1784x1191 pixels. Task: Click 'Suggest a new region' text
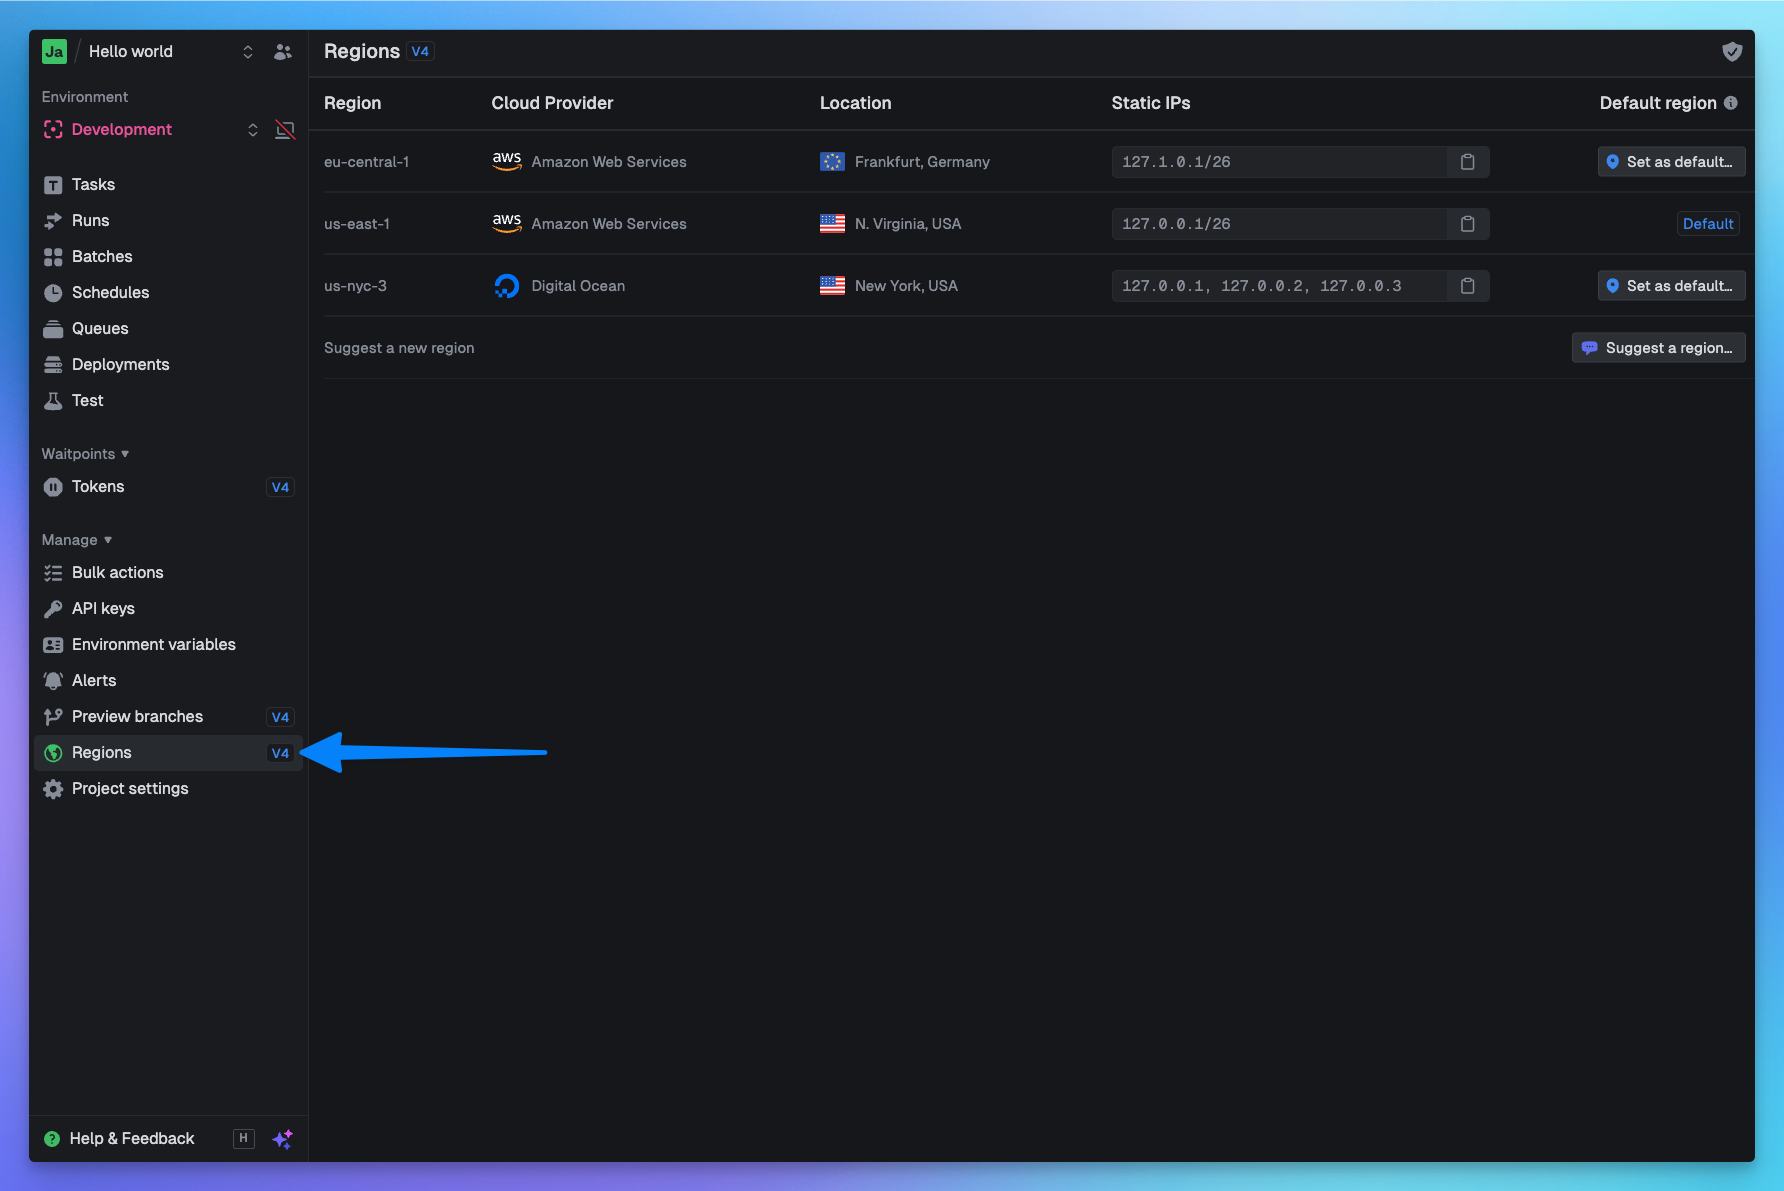(399, 348)
